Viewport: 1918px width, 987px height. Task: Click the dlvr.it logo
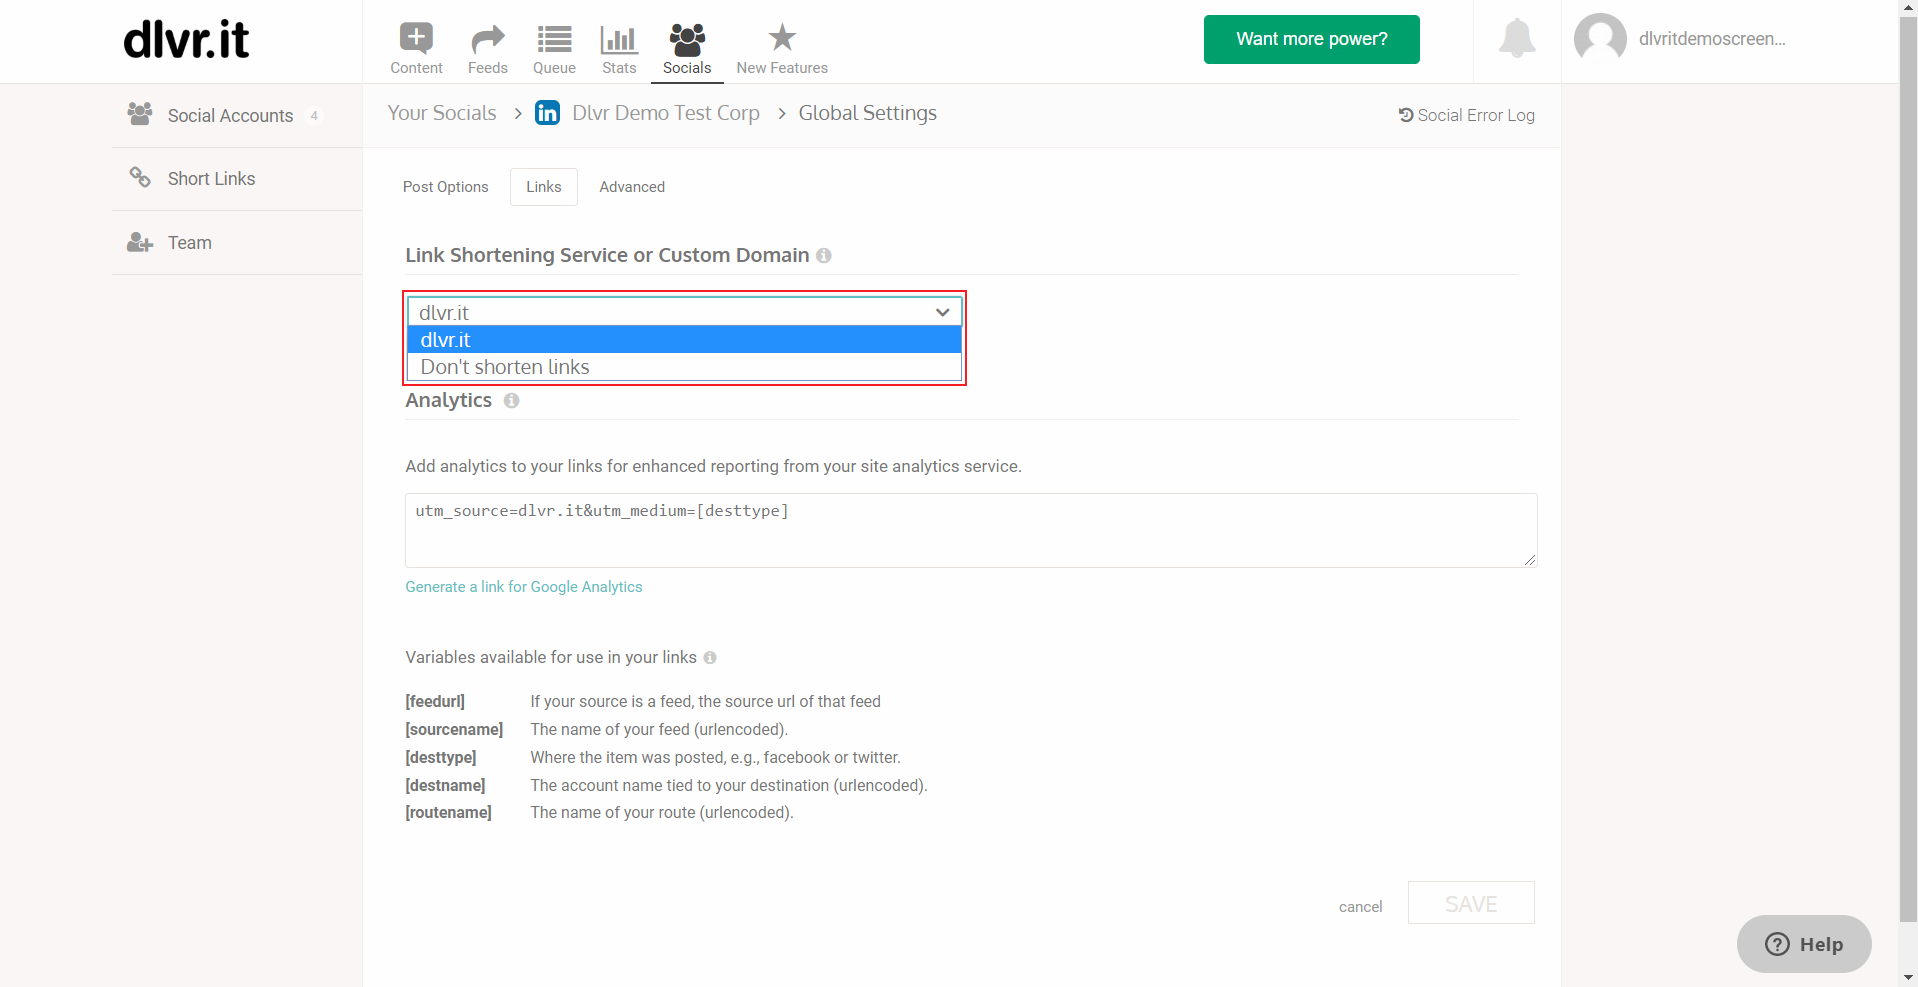pos(186,40)
